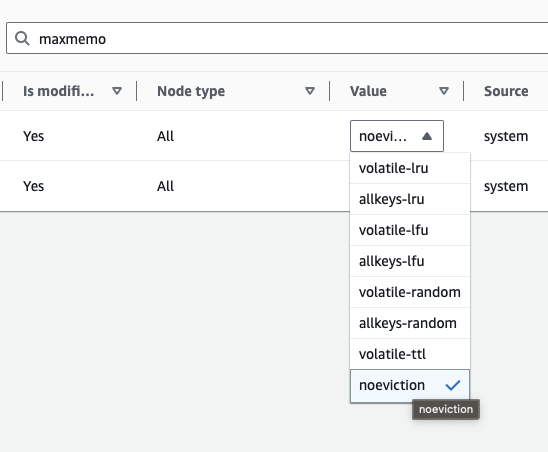Select the checked noeviction option
Screen dimensions: 548x452
(410, 386)
